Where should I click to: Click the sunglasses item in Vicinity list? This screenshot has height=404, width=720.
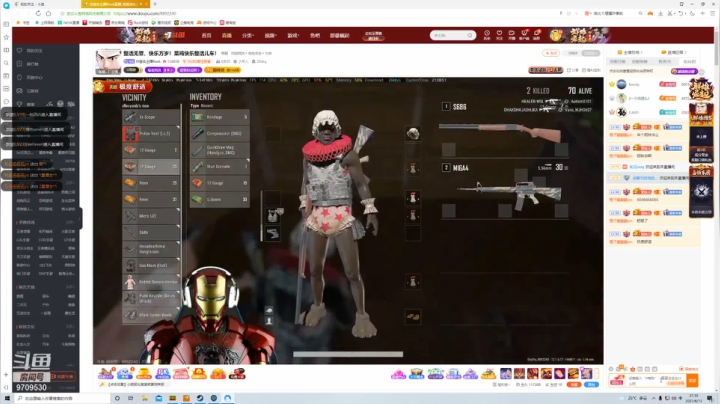tap(151, 249)
